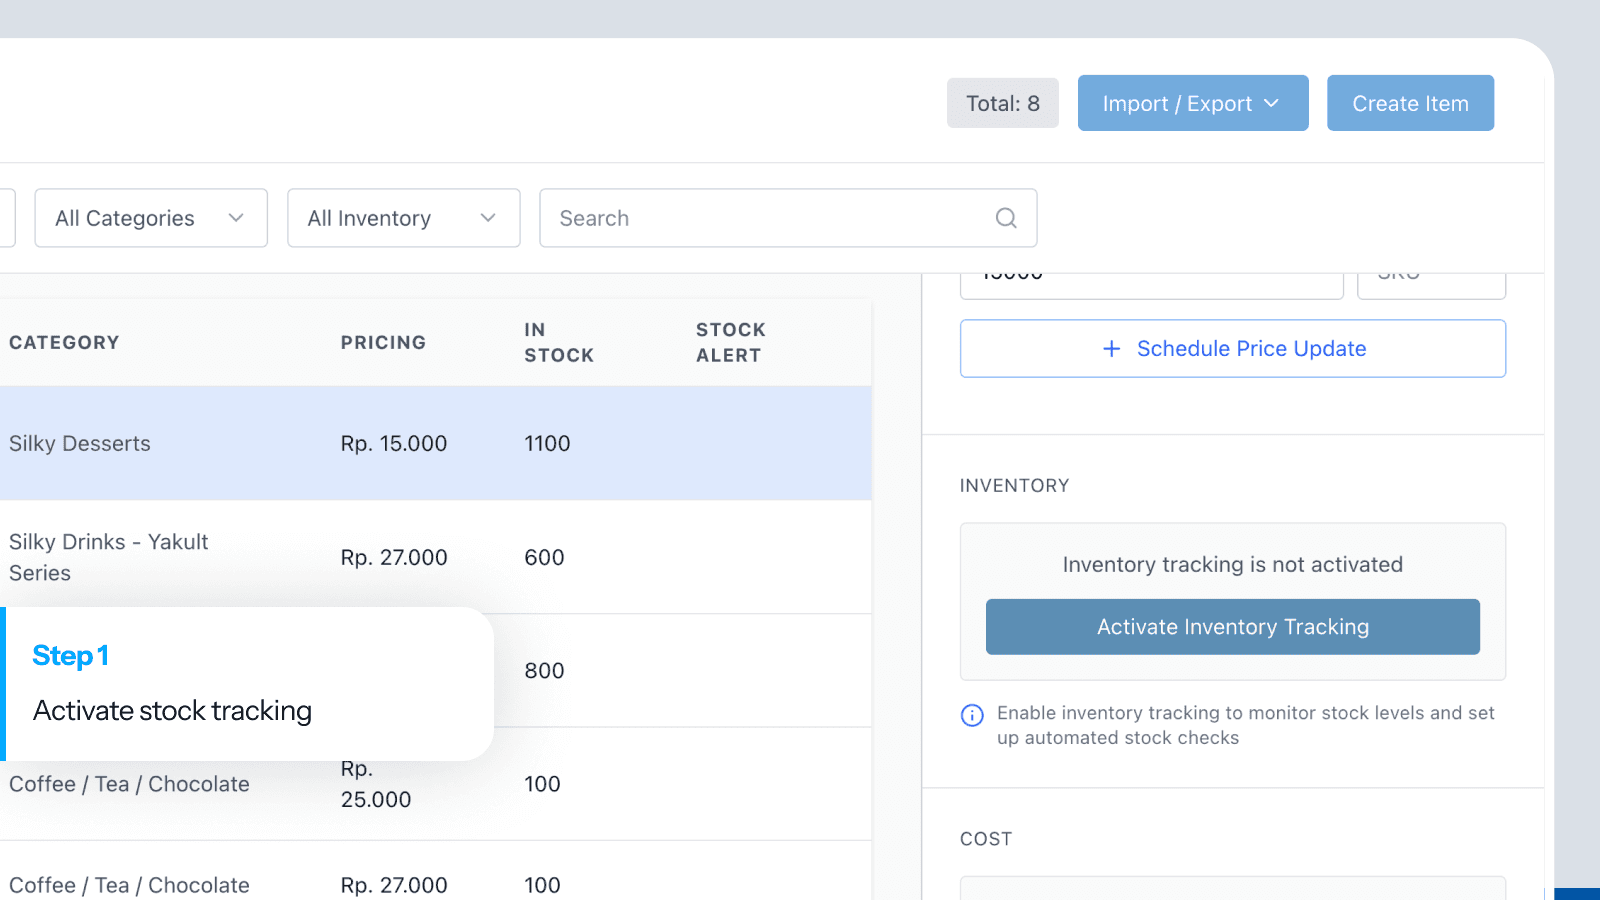Click the 600 stock value

click(544, 557)
